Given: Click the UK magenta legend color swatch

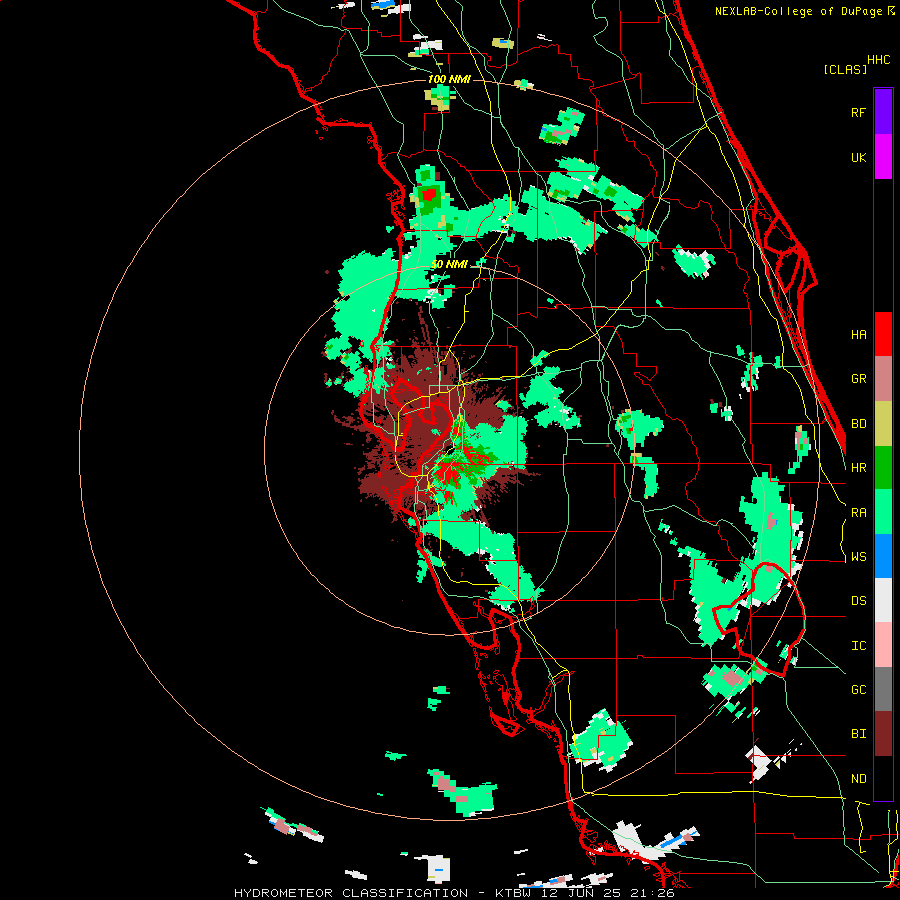Looking at the screenshot, I should coord(883,157).
